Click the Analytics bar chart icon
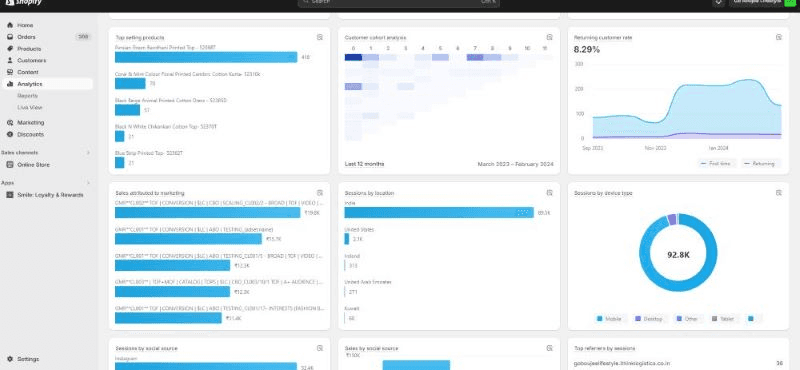The width and height of the screenshot is (800, 370). click(10, 84)
